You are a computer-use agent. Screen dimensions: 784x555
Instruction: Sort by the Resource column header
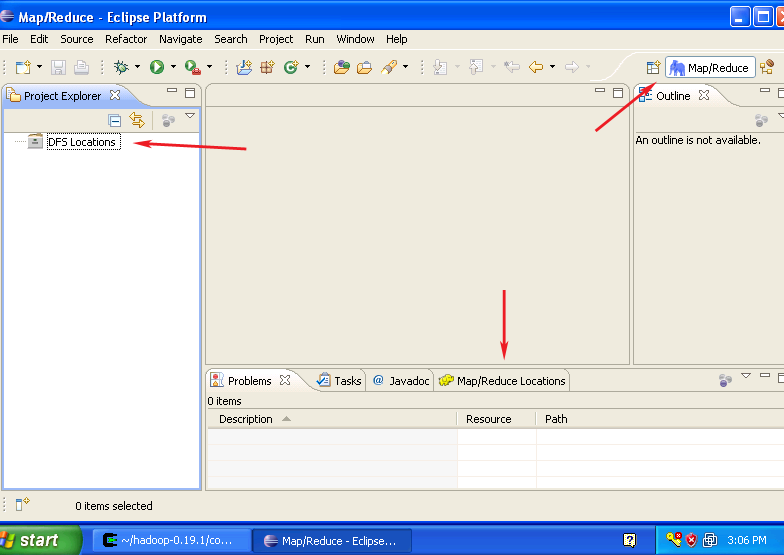496,419
